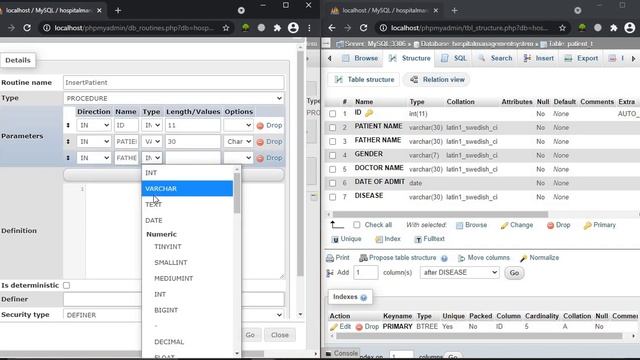Select checkbox for FATHER NAME row
Screen dimensions: 640x360
333,142
